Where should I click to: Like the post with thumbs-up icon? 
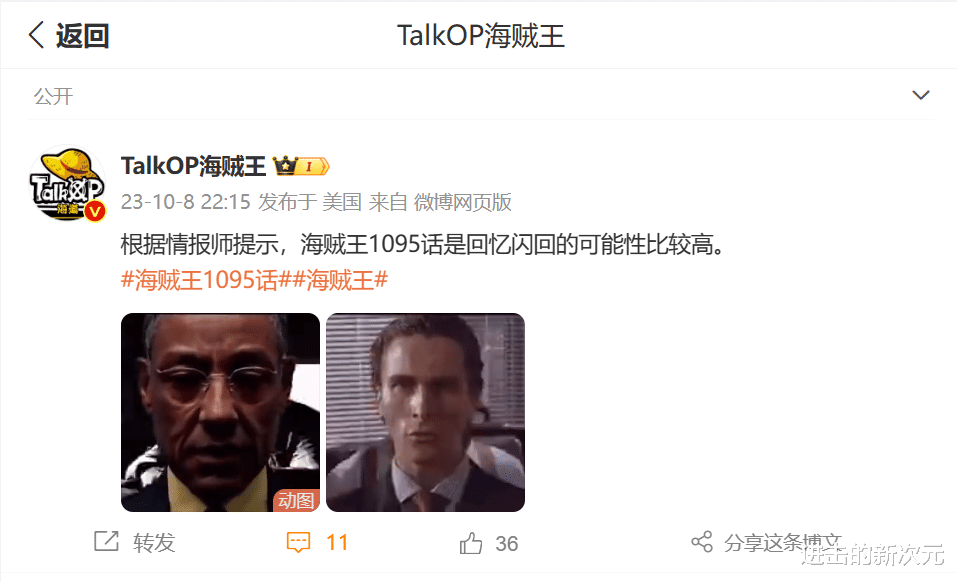click(x=471, y=543)
